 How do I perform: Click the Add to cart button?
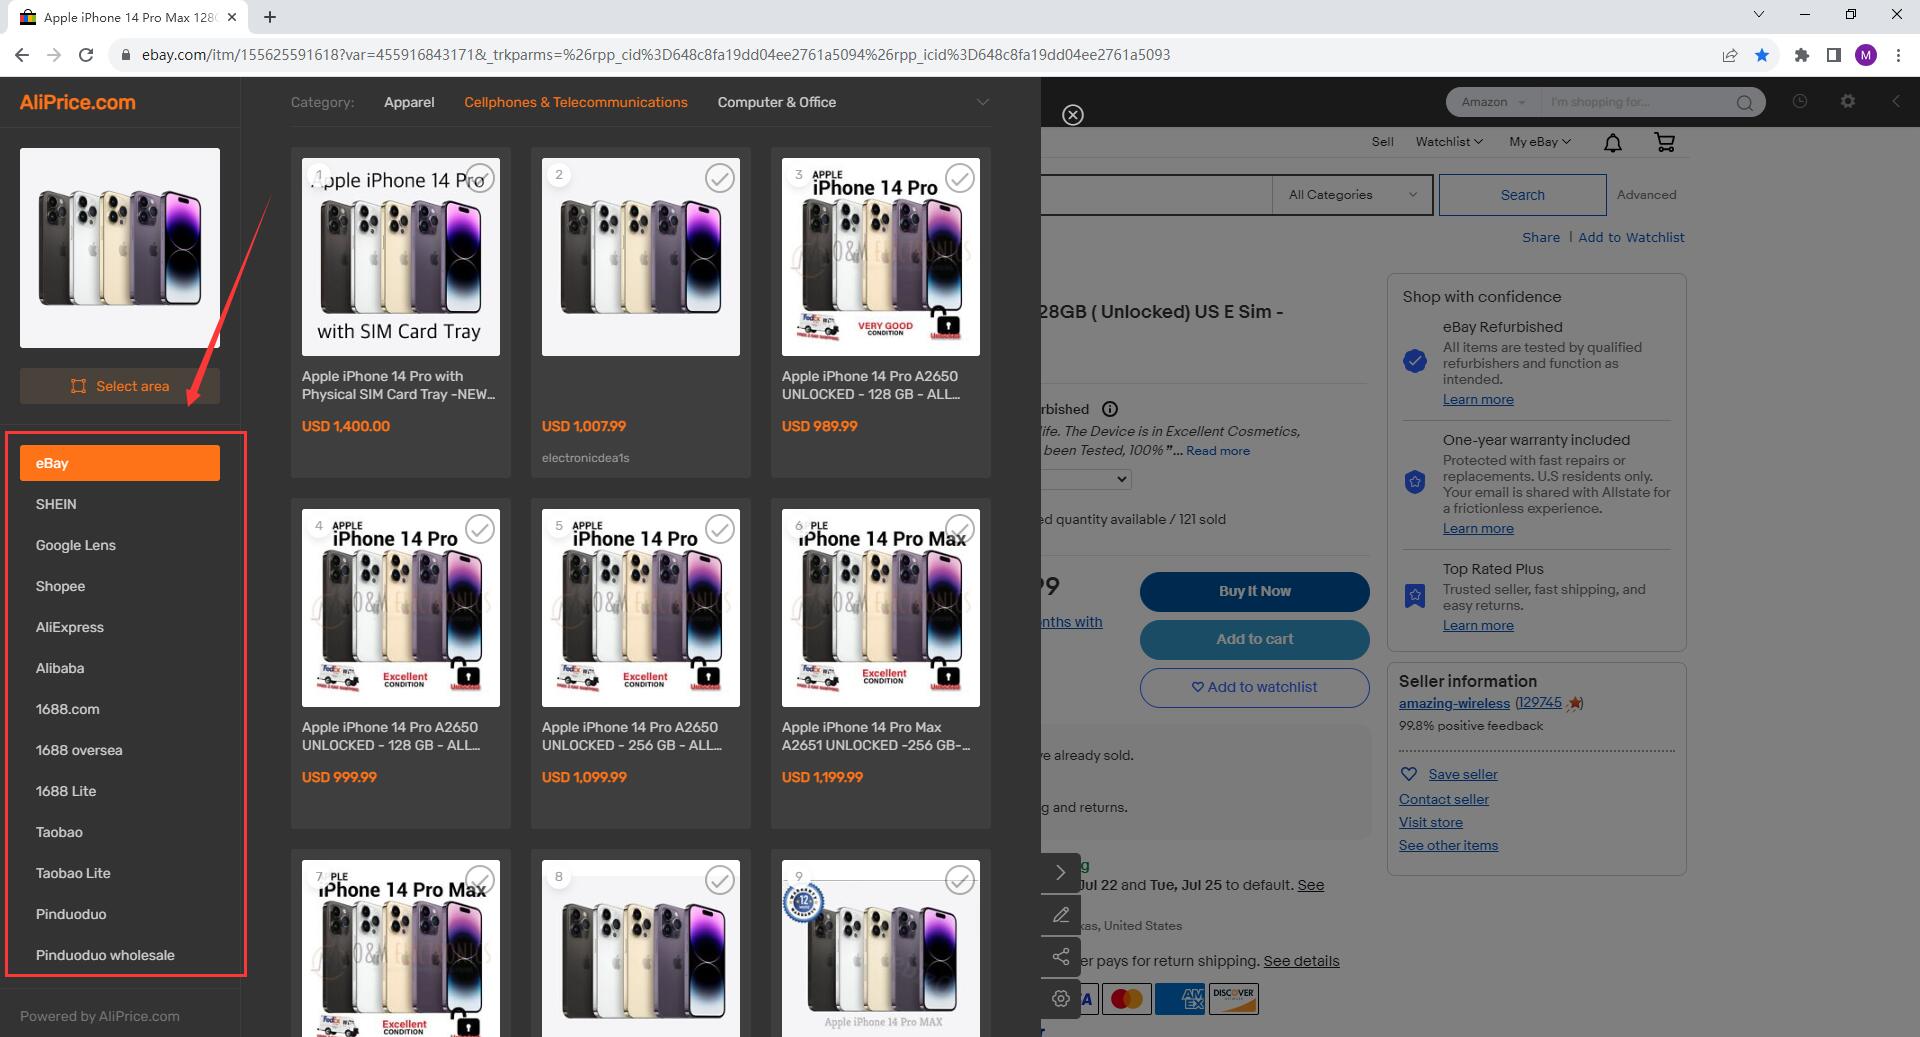pos(1255,639)
